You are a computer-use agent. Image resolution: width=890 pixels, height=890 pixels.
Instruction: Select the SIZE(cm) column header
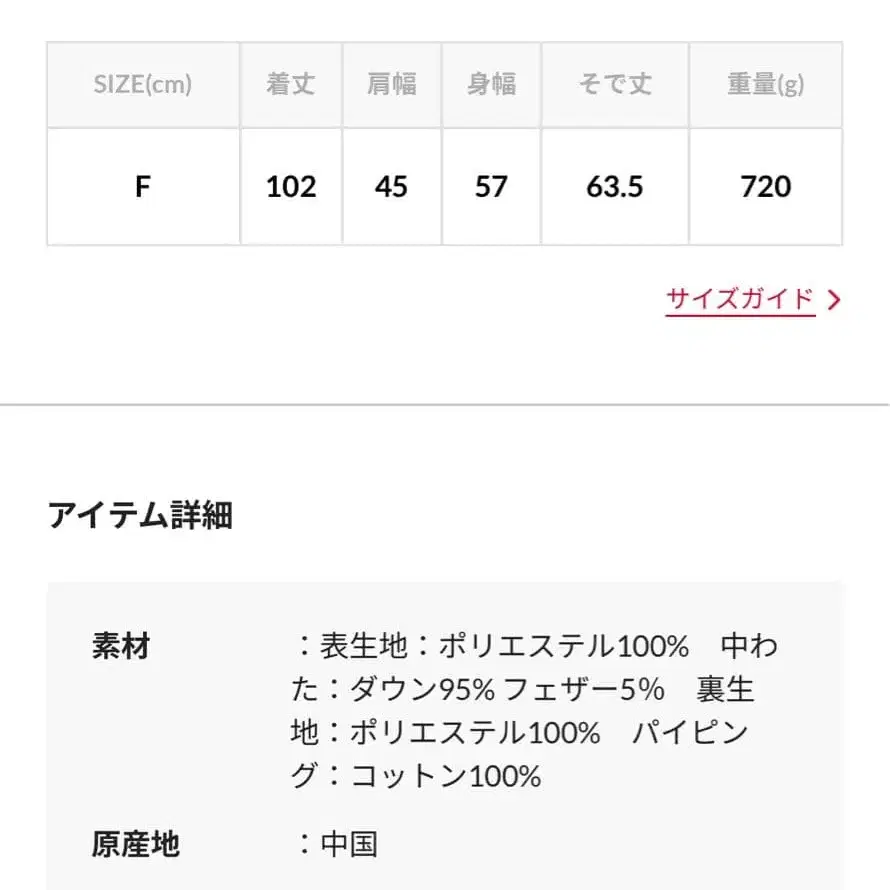coord(143,85)
